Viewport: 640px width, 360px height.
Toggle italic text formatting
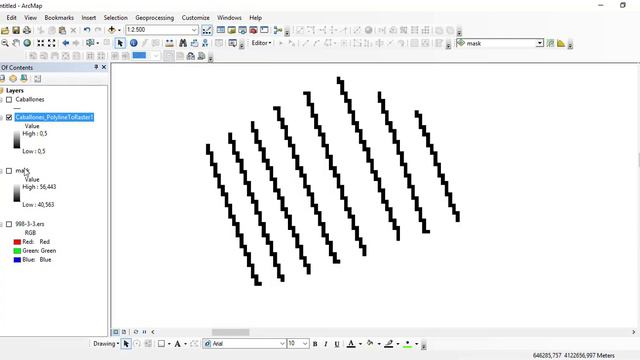326,344
